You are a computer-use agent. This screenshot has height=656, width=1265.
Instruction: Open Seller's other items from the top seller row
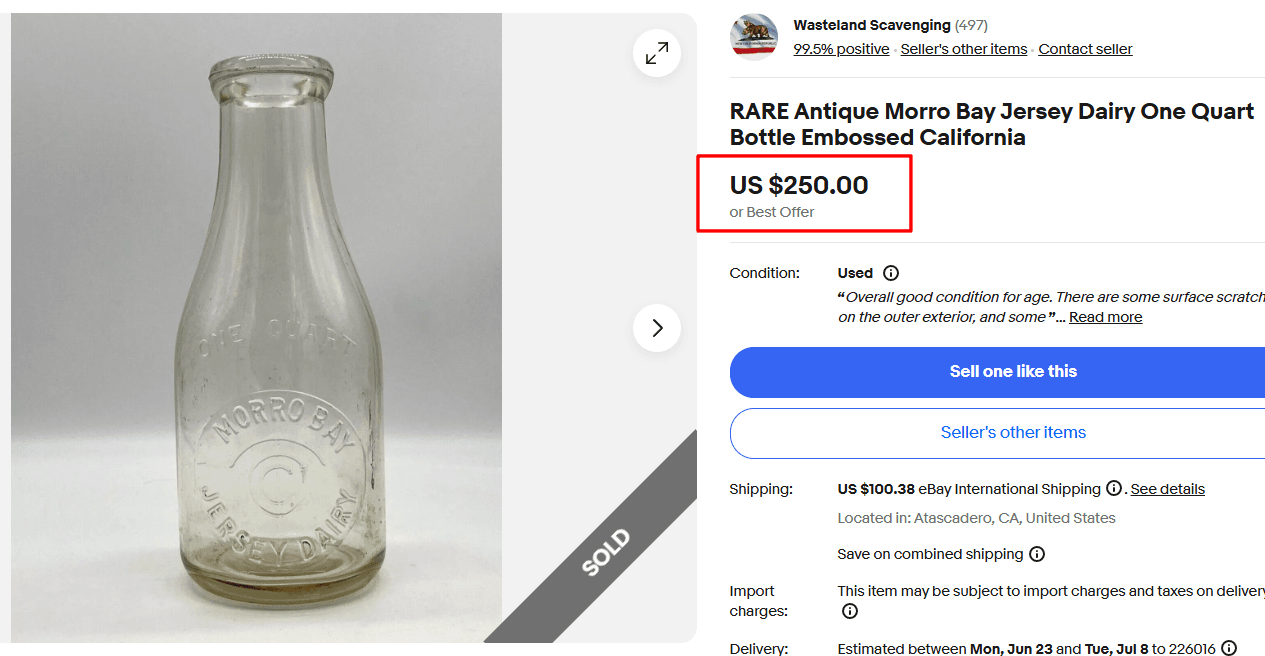(x=963, y=48)
